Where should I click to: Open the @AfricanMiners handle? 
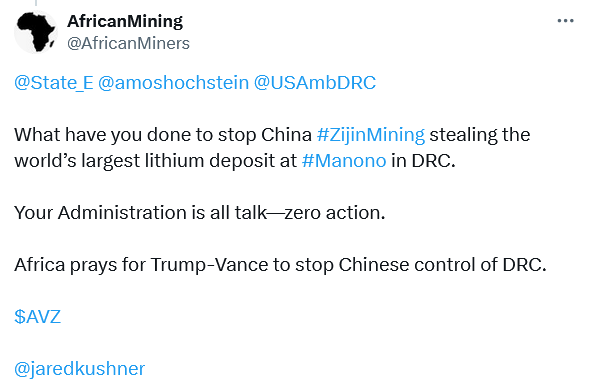point(128,43)
